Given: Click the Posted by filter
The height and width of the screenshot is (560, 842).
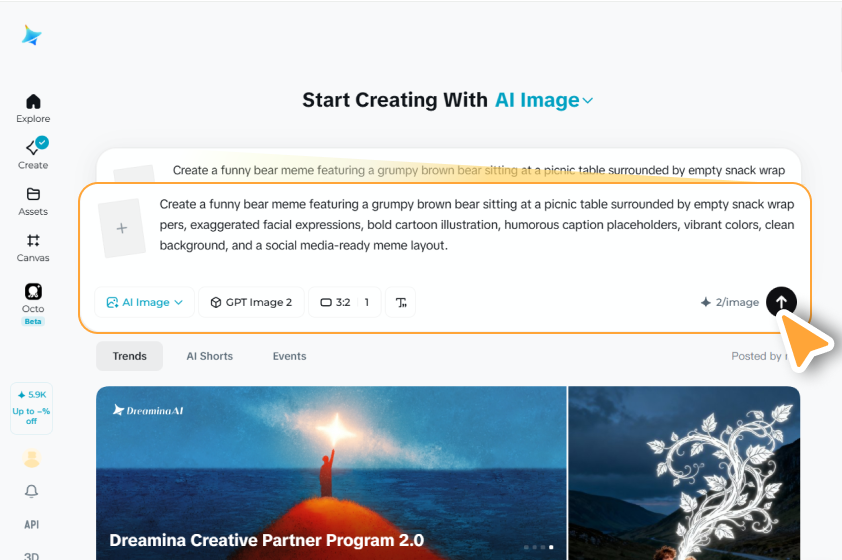Looking at the screenshot, I should click(759, 356).
